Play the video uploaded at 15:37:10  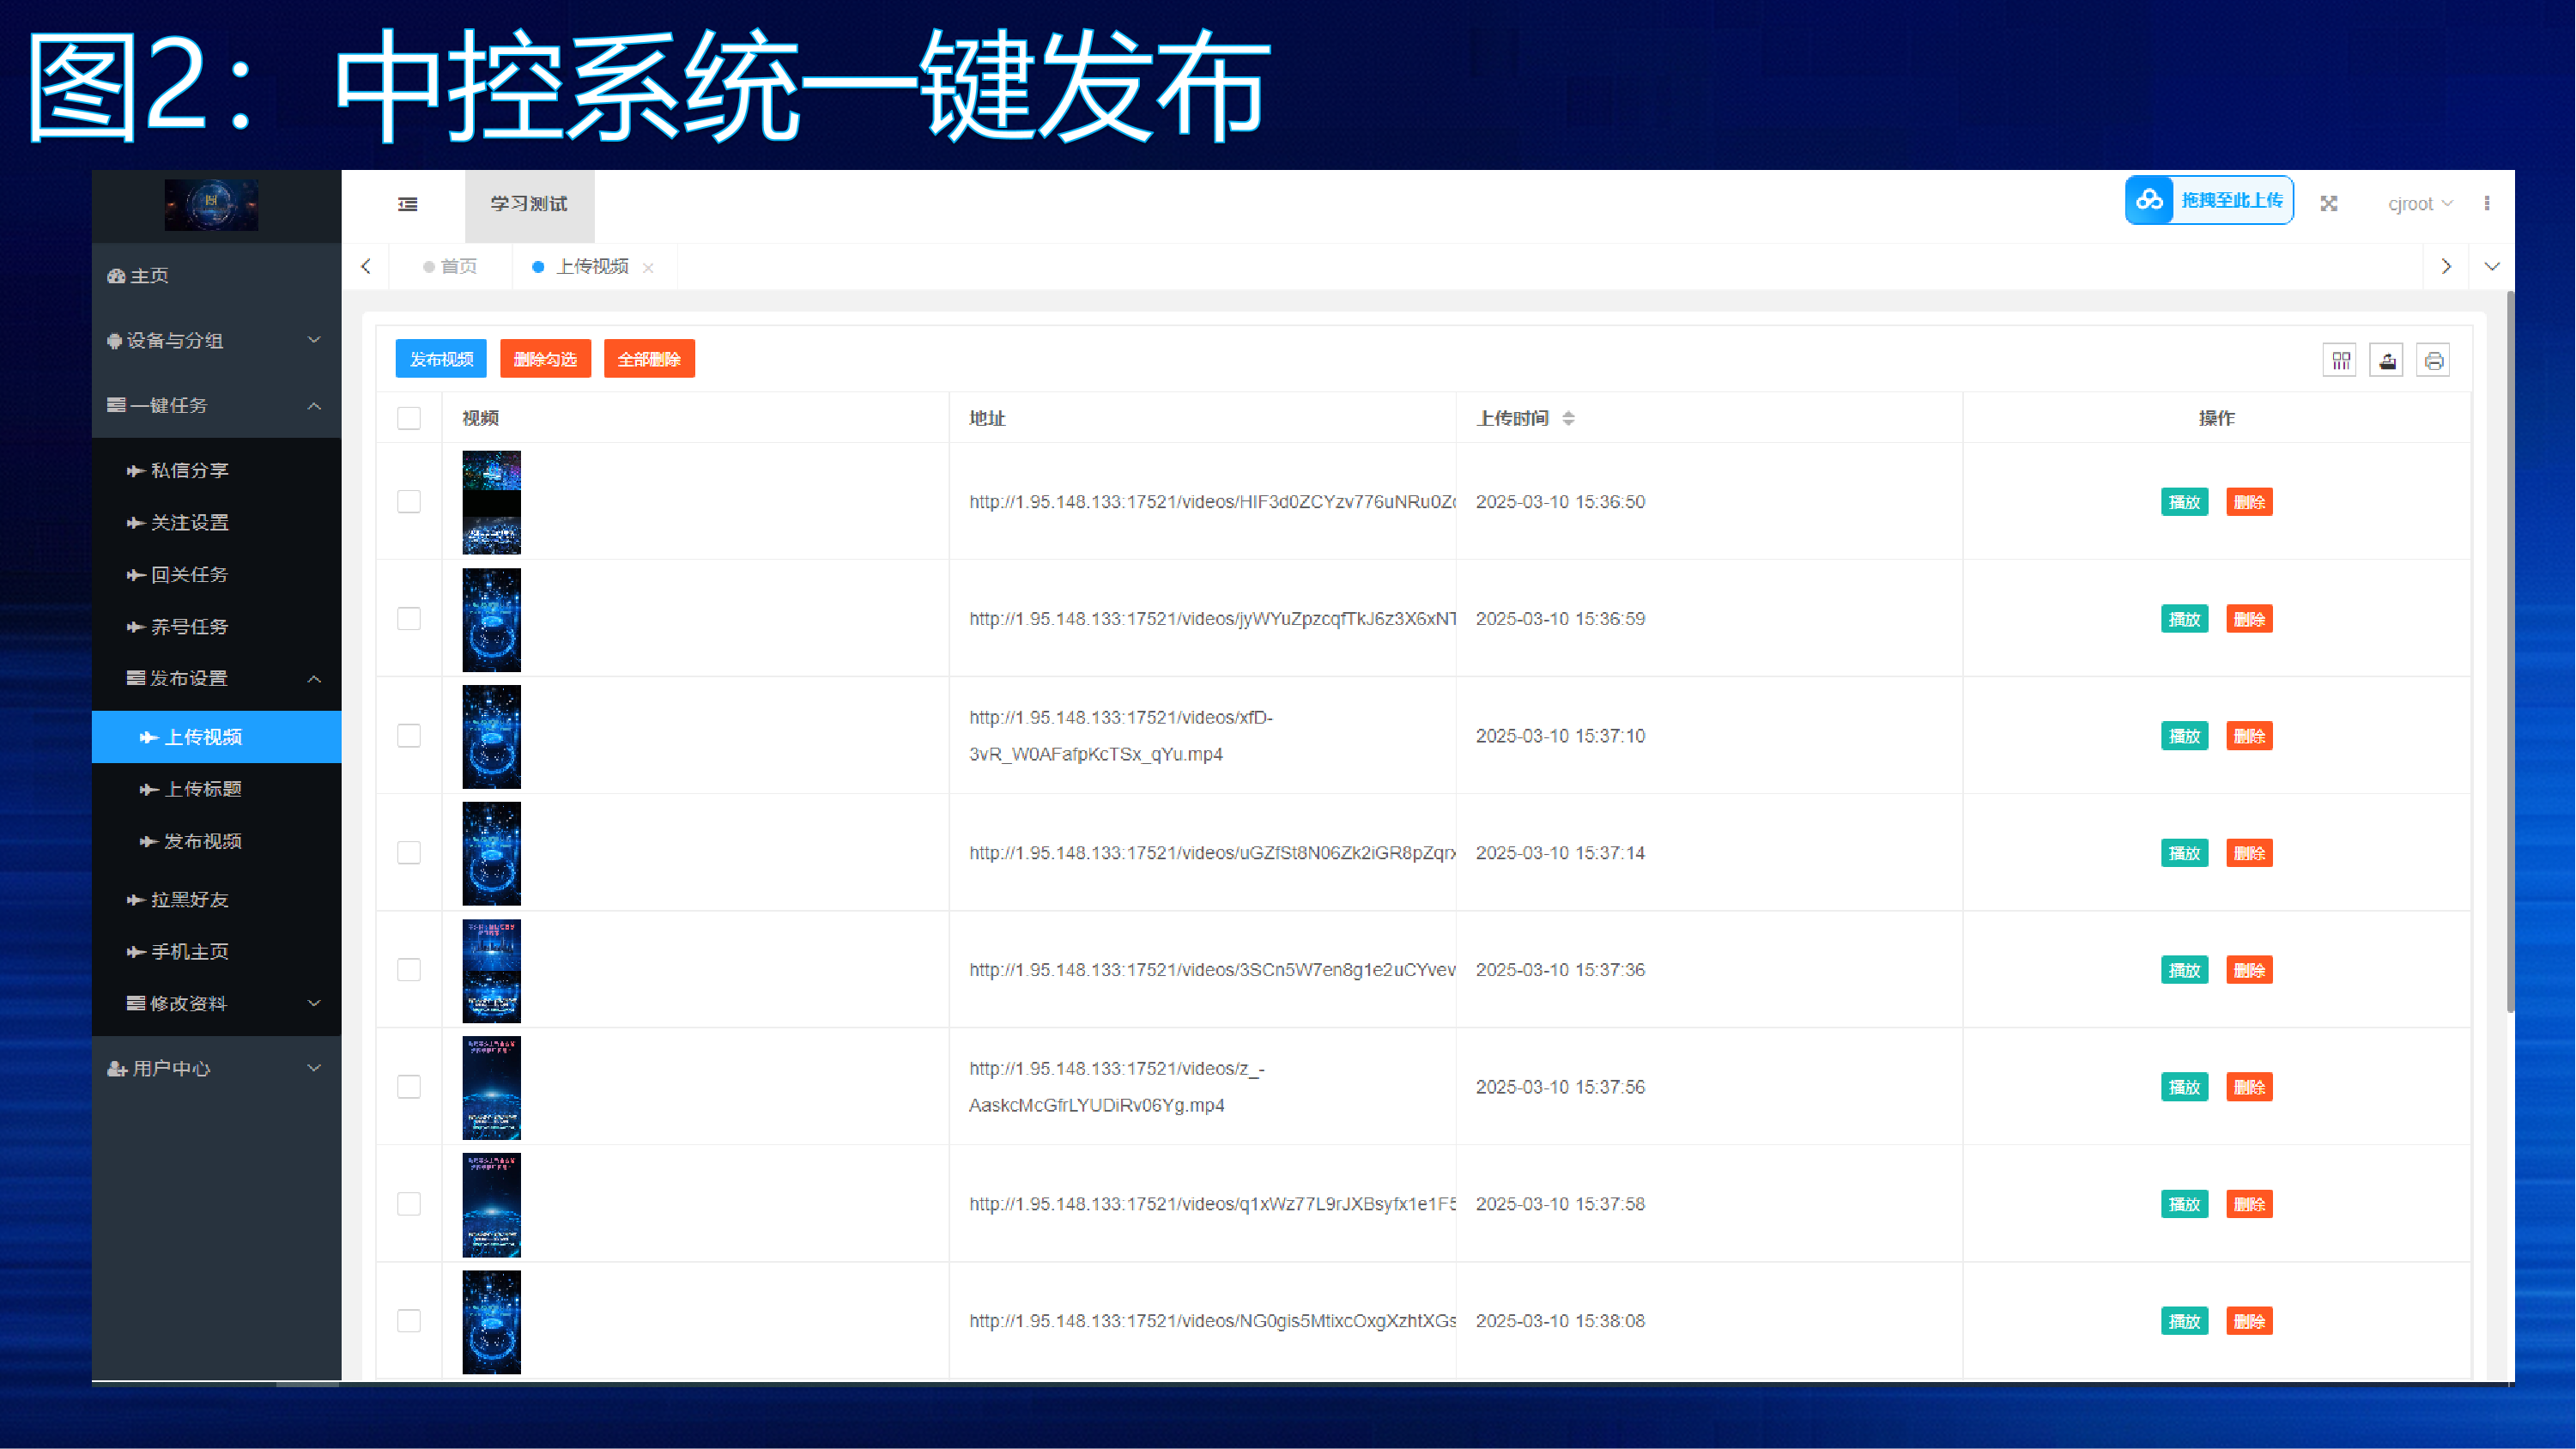(2184, 736)
